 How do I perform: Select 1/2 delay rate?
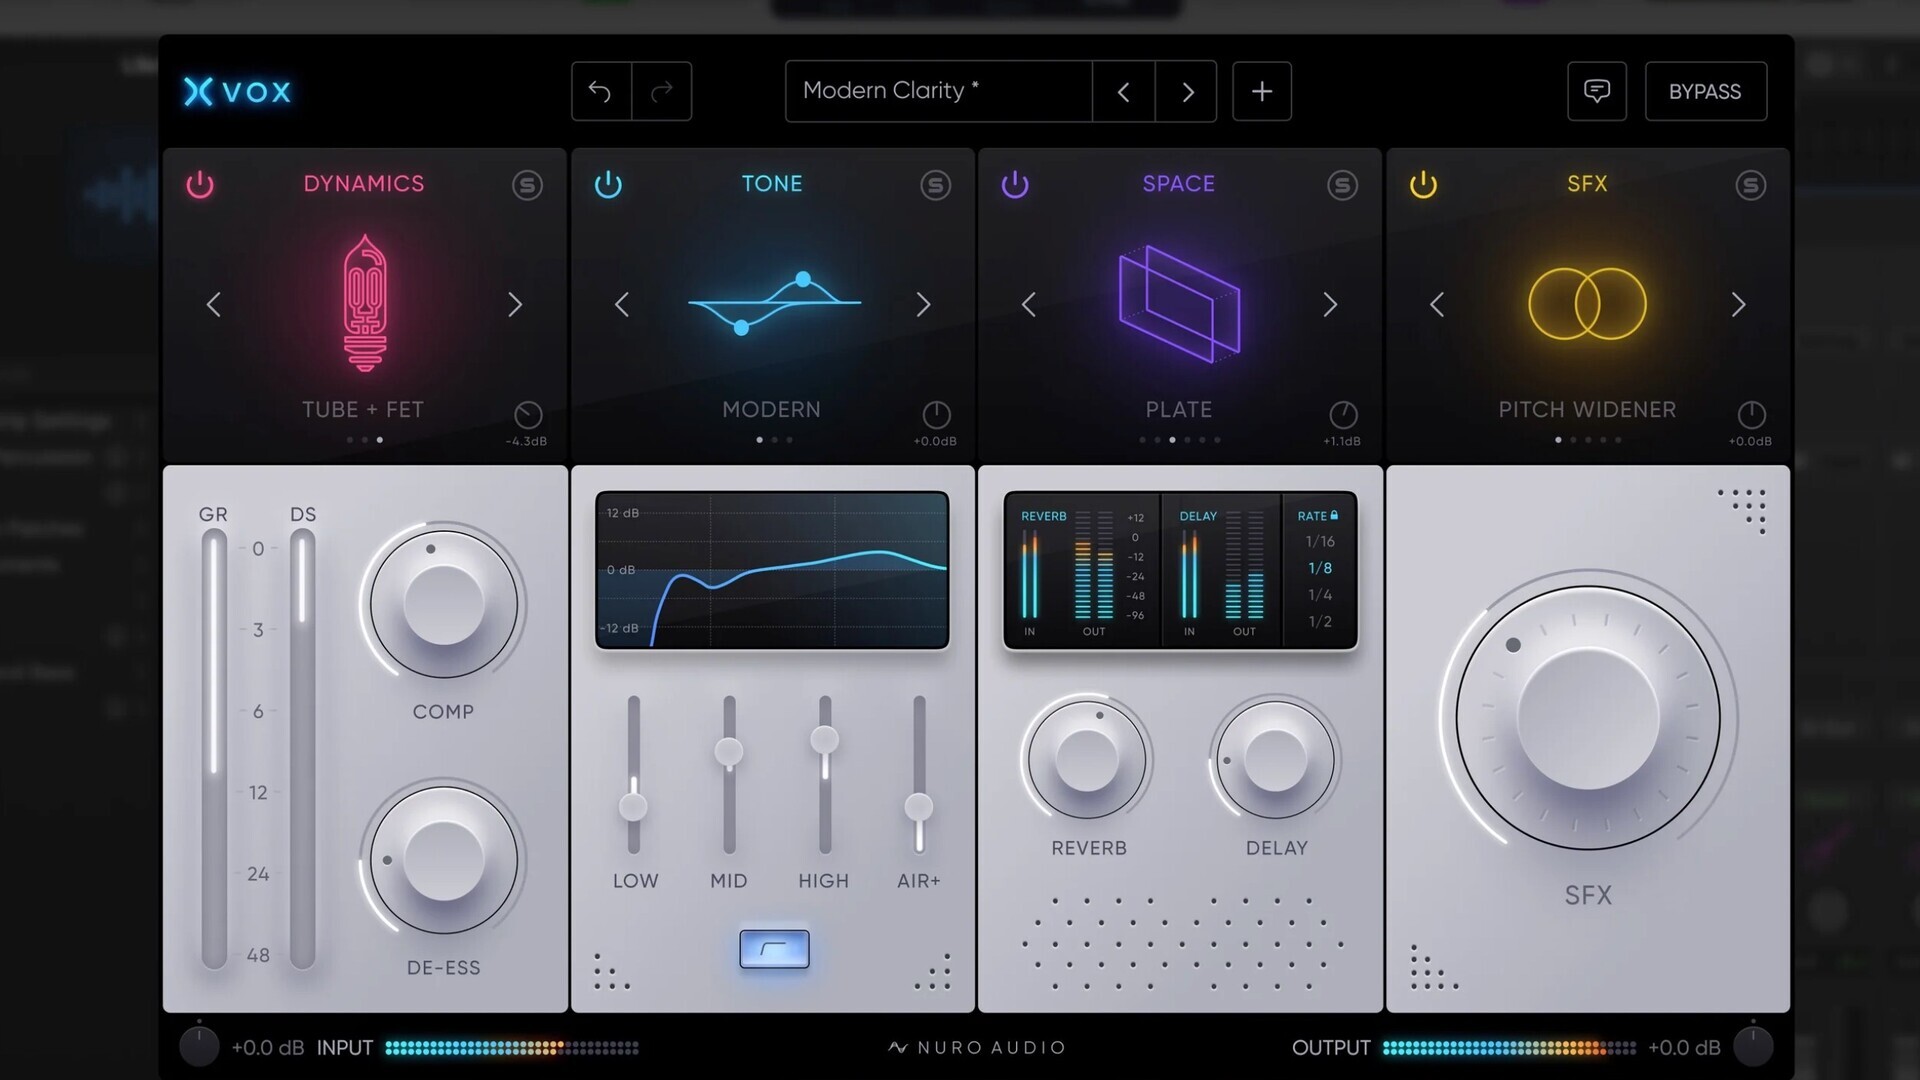click(1320, 622)
